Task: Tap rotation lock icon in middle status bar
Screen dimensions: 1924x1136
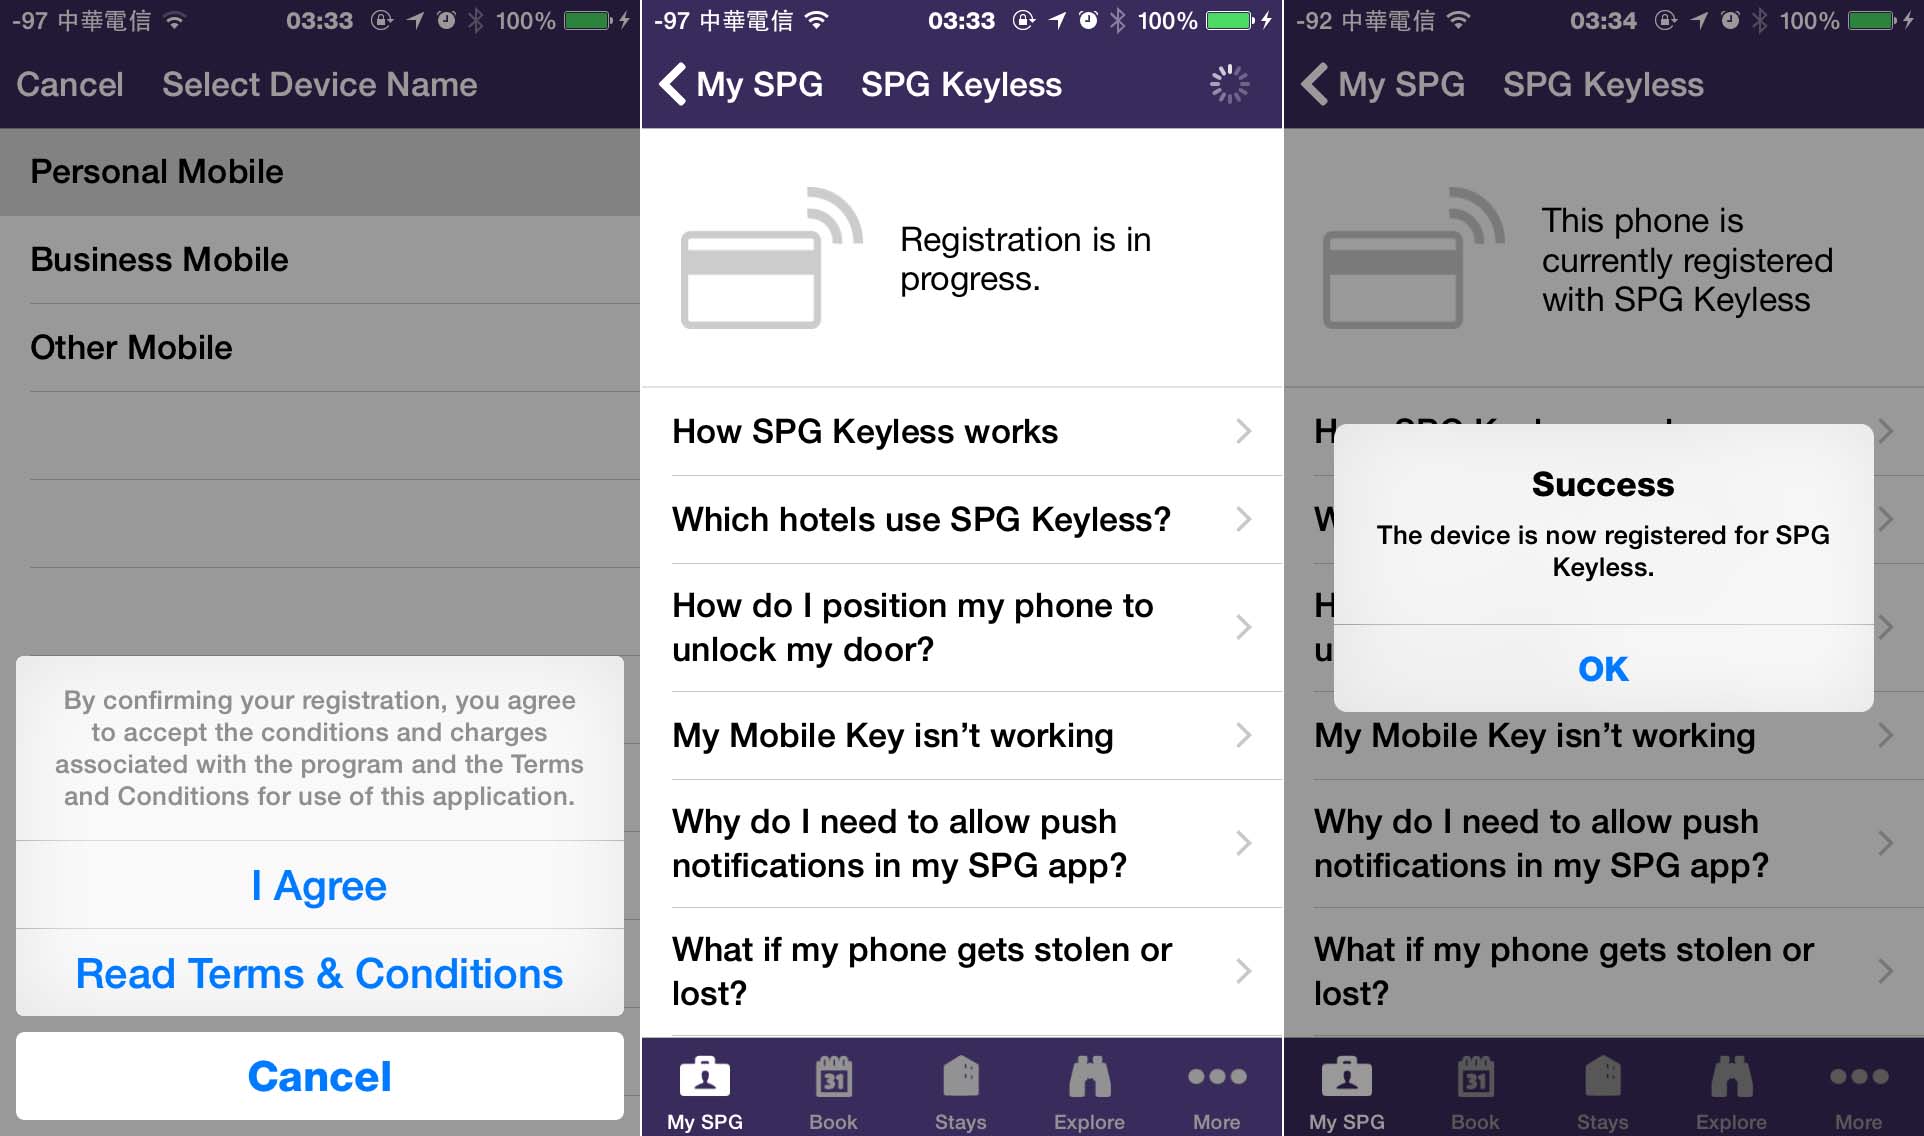Action: click(1024, 20)
